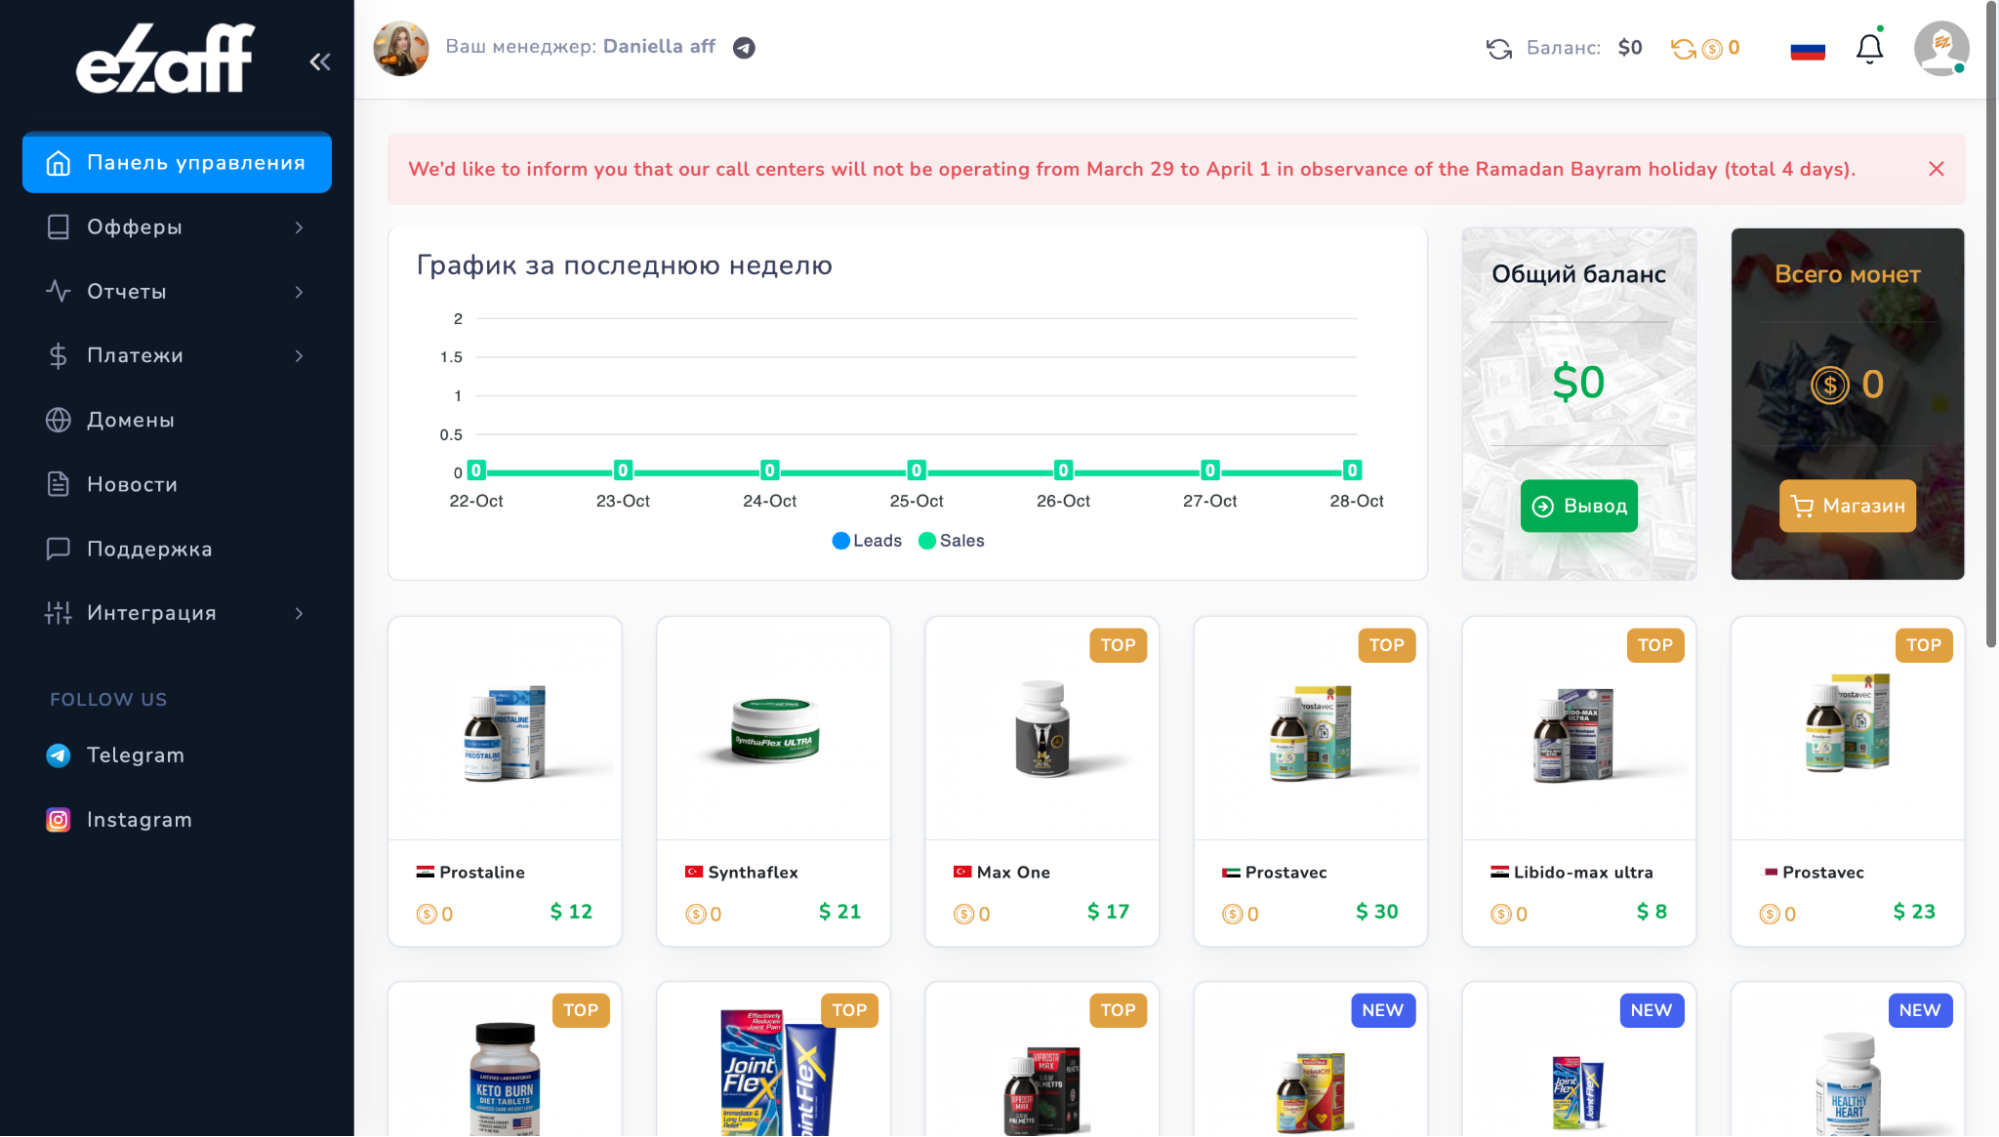The height and width of the screenshot is (1137, 1999).
Task: Go to ezaff logo home
Action: point(166,59)
